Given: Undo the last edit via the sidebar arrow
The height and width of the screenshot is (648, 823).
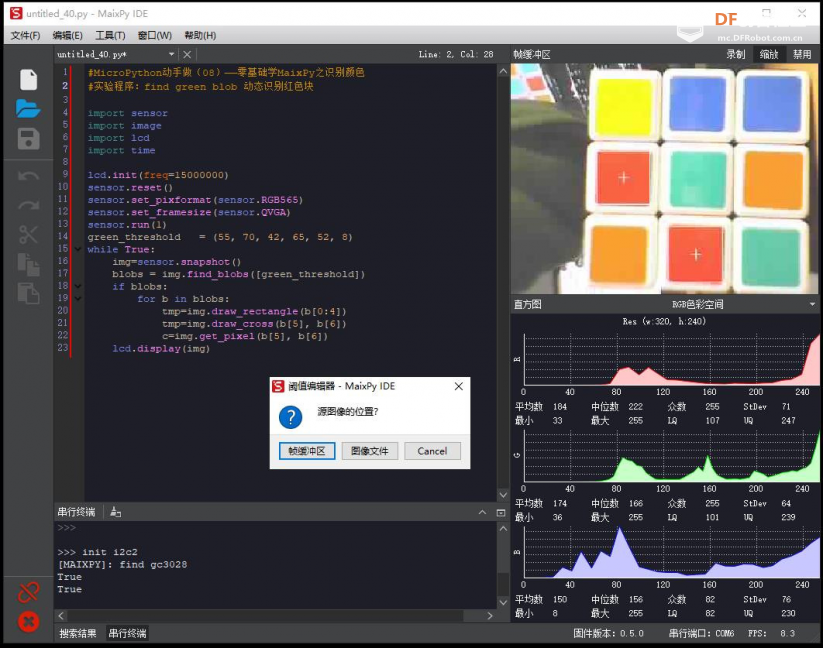Looking at the screenshot, I should tap(28, 176).
